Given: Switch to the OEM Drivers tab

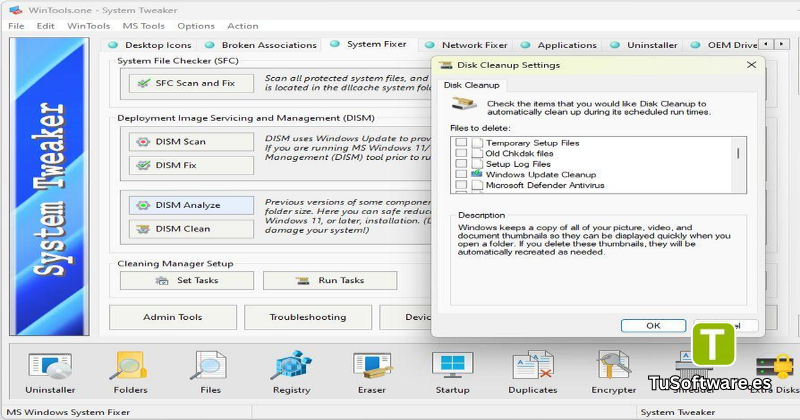Looking at the screenshot, I should coord(723,45).
